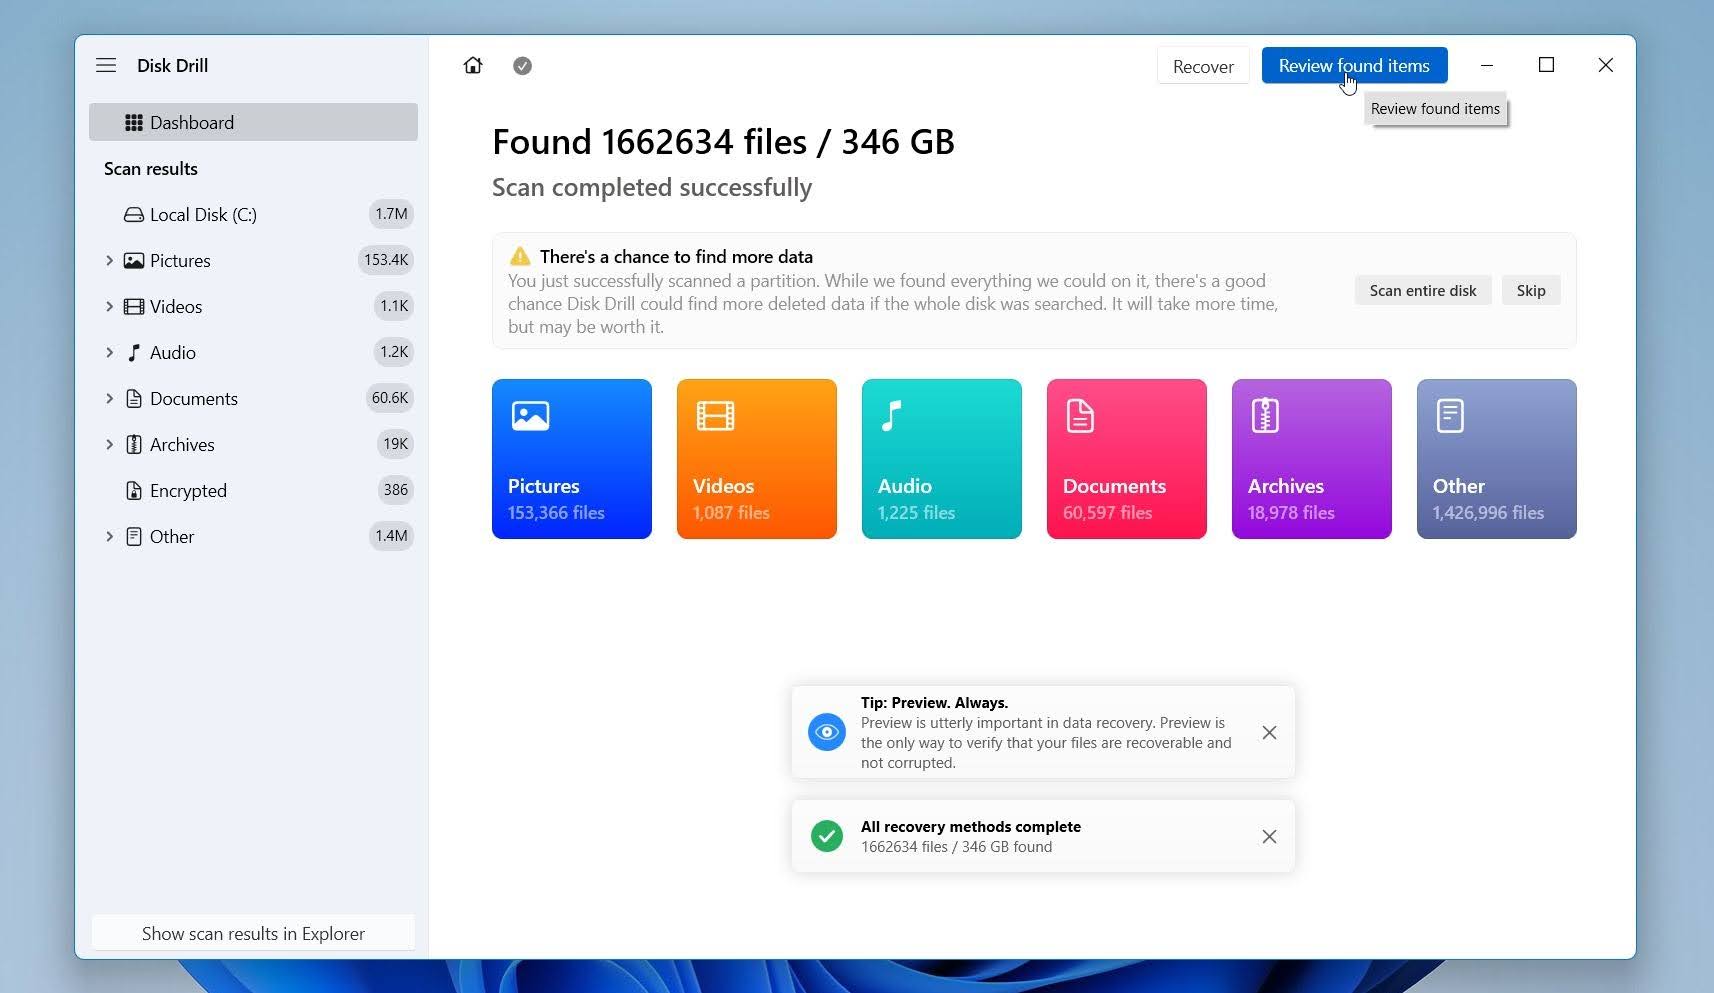The width and height of the screenshot is (1714, 993).
Task: Select Dashboard in the sidebar
Action: click(253, 122)
